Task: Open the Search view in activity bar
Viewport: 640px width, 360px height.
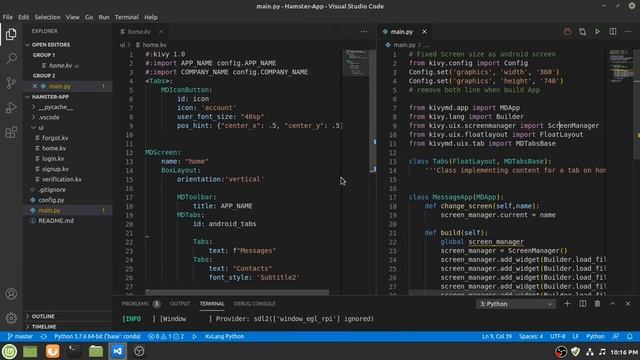Action: 11,58
